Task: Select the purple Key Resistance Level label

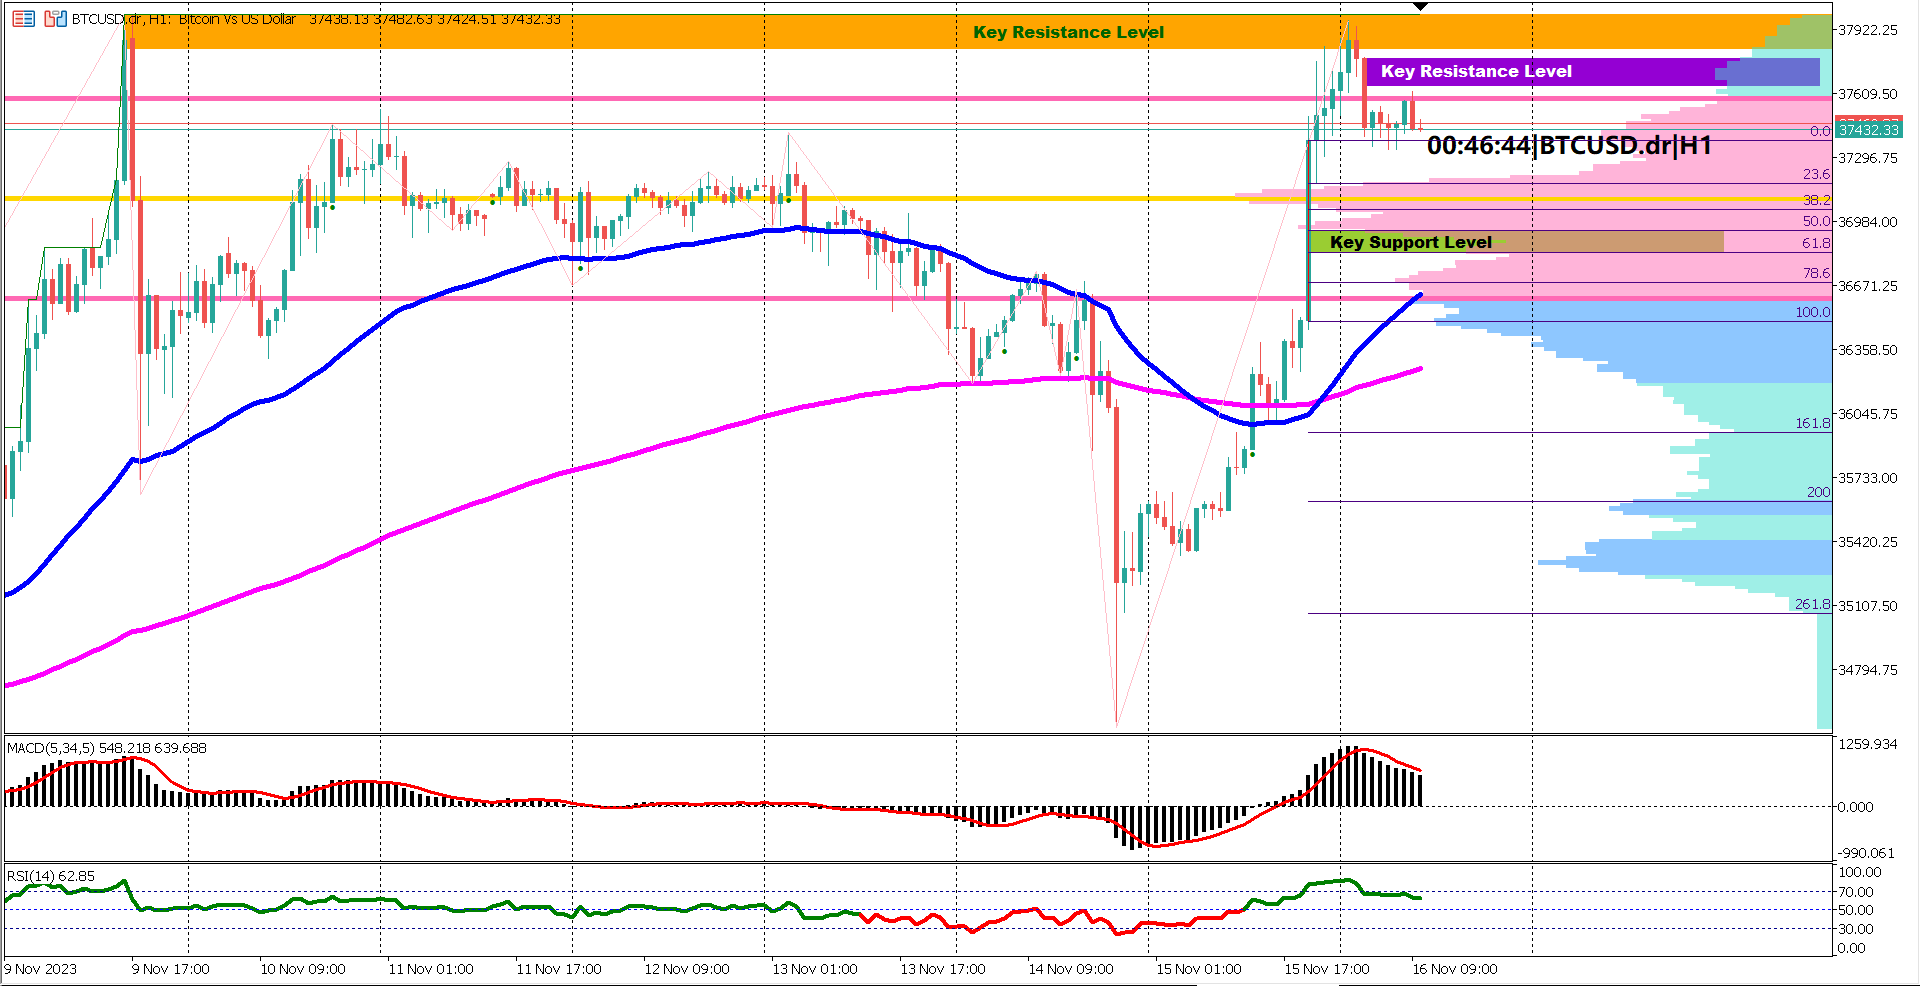Action: coord(1475,72)
